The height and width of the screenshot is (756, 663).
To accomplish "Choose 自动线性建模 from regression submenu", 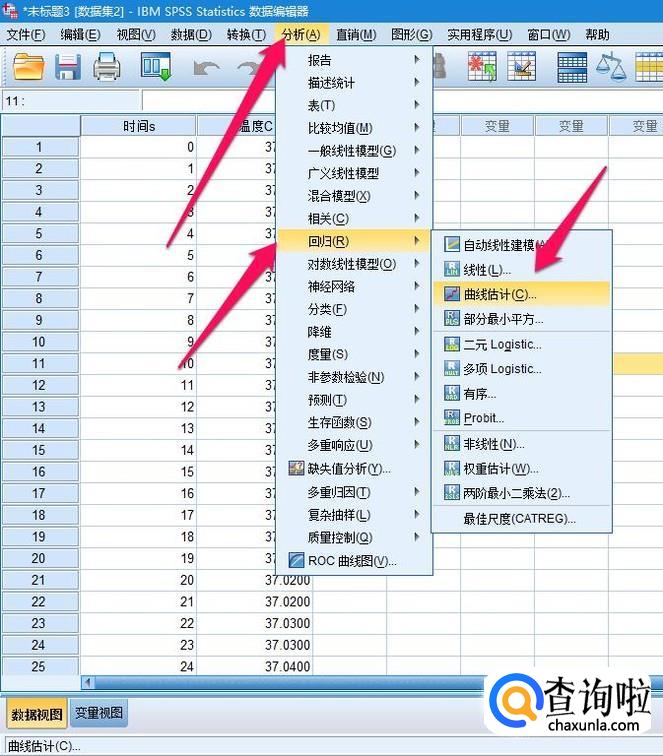I will point(522,245).
